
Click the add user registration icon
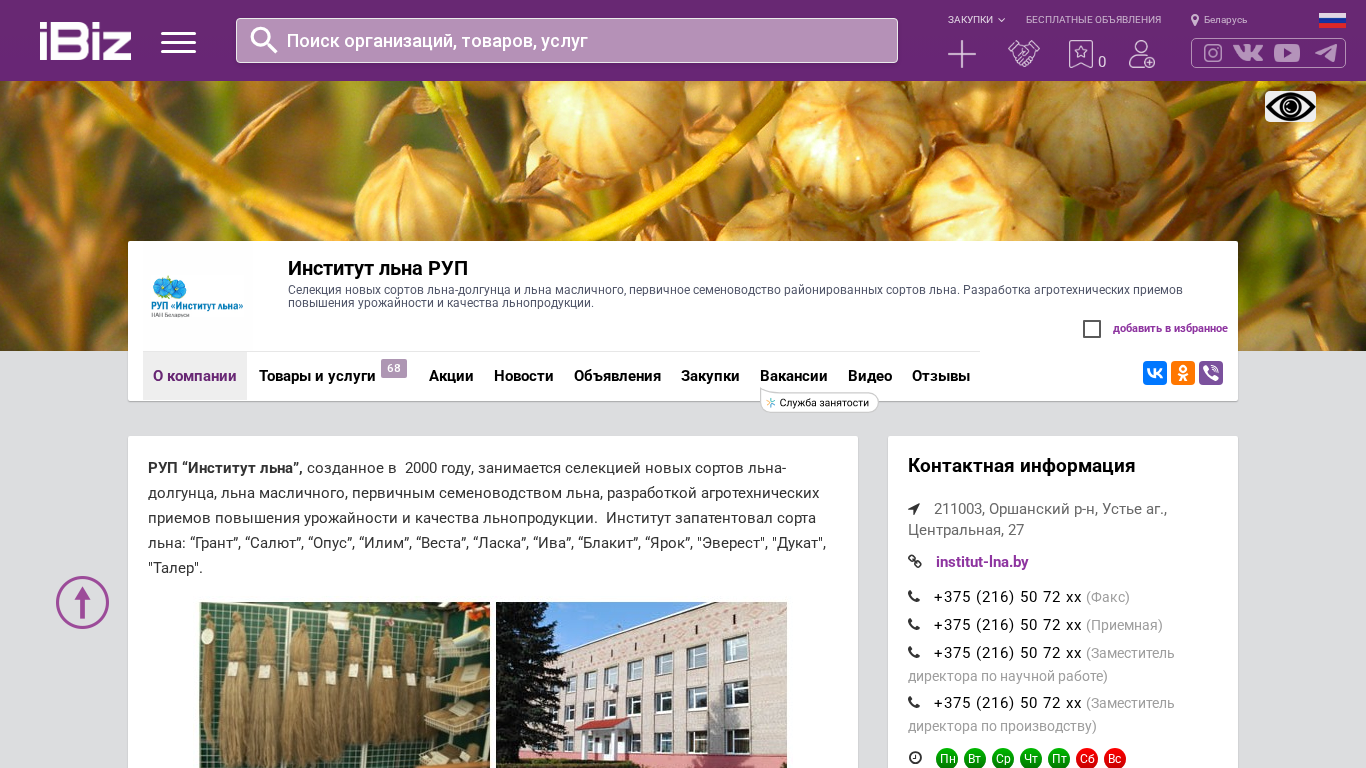pos(1142,54)
